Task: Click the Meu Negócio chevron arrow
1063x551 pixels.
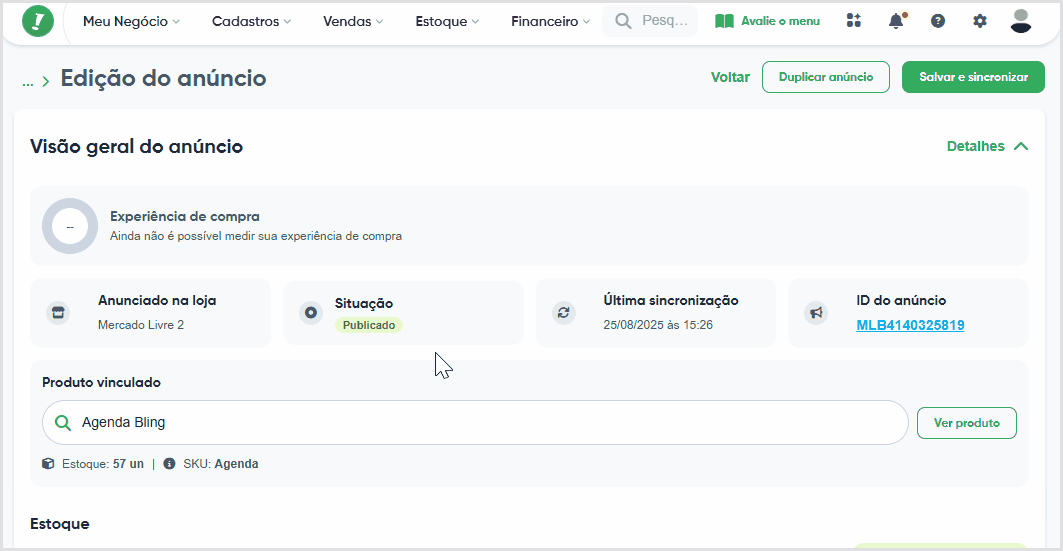Action: [176, 22]
